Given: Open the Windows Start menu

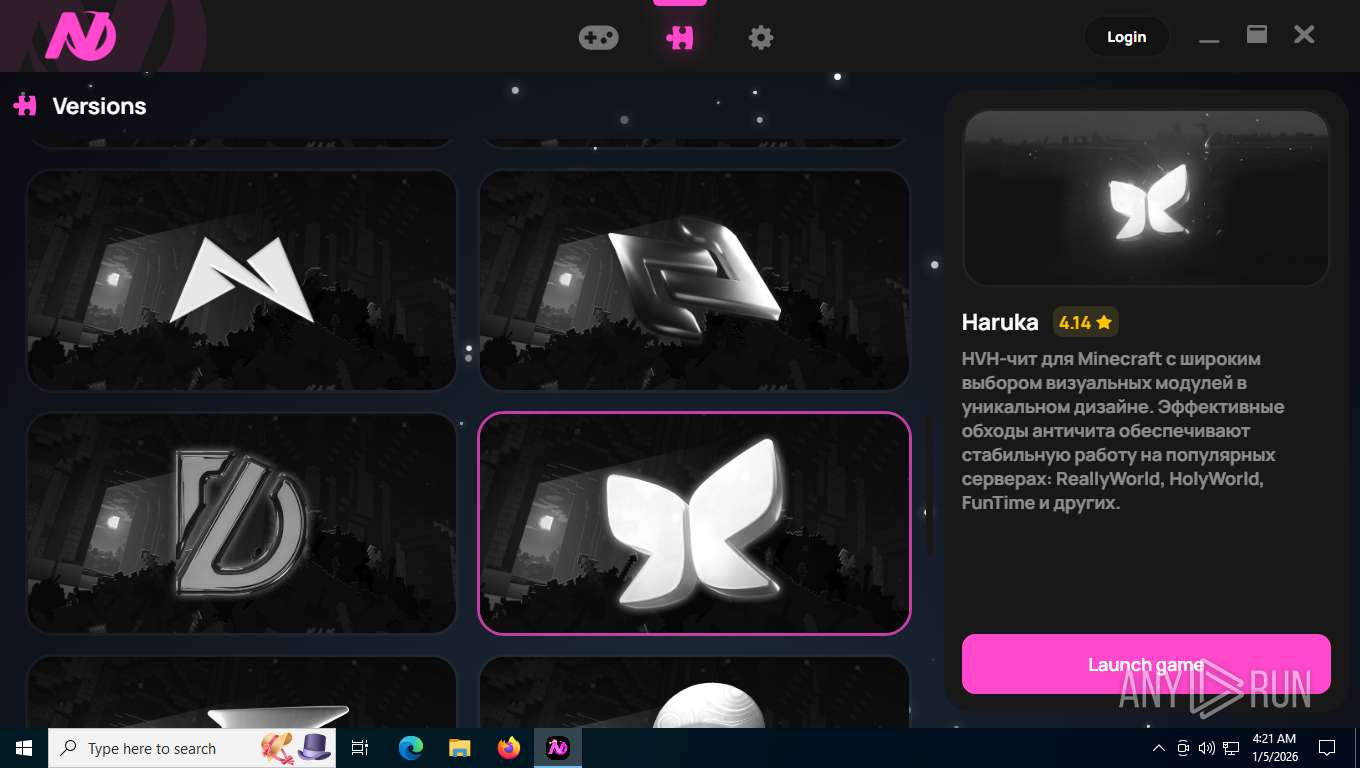Looking at the screenshot, I should tap(24, 748).
